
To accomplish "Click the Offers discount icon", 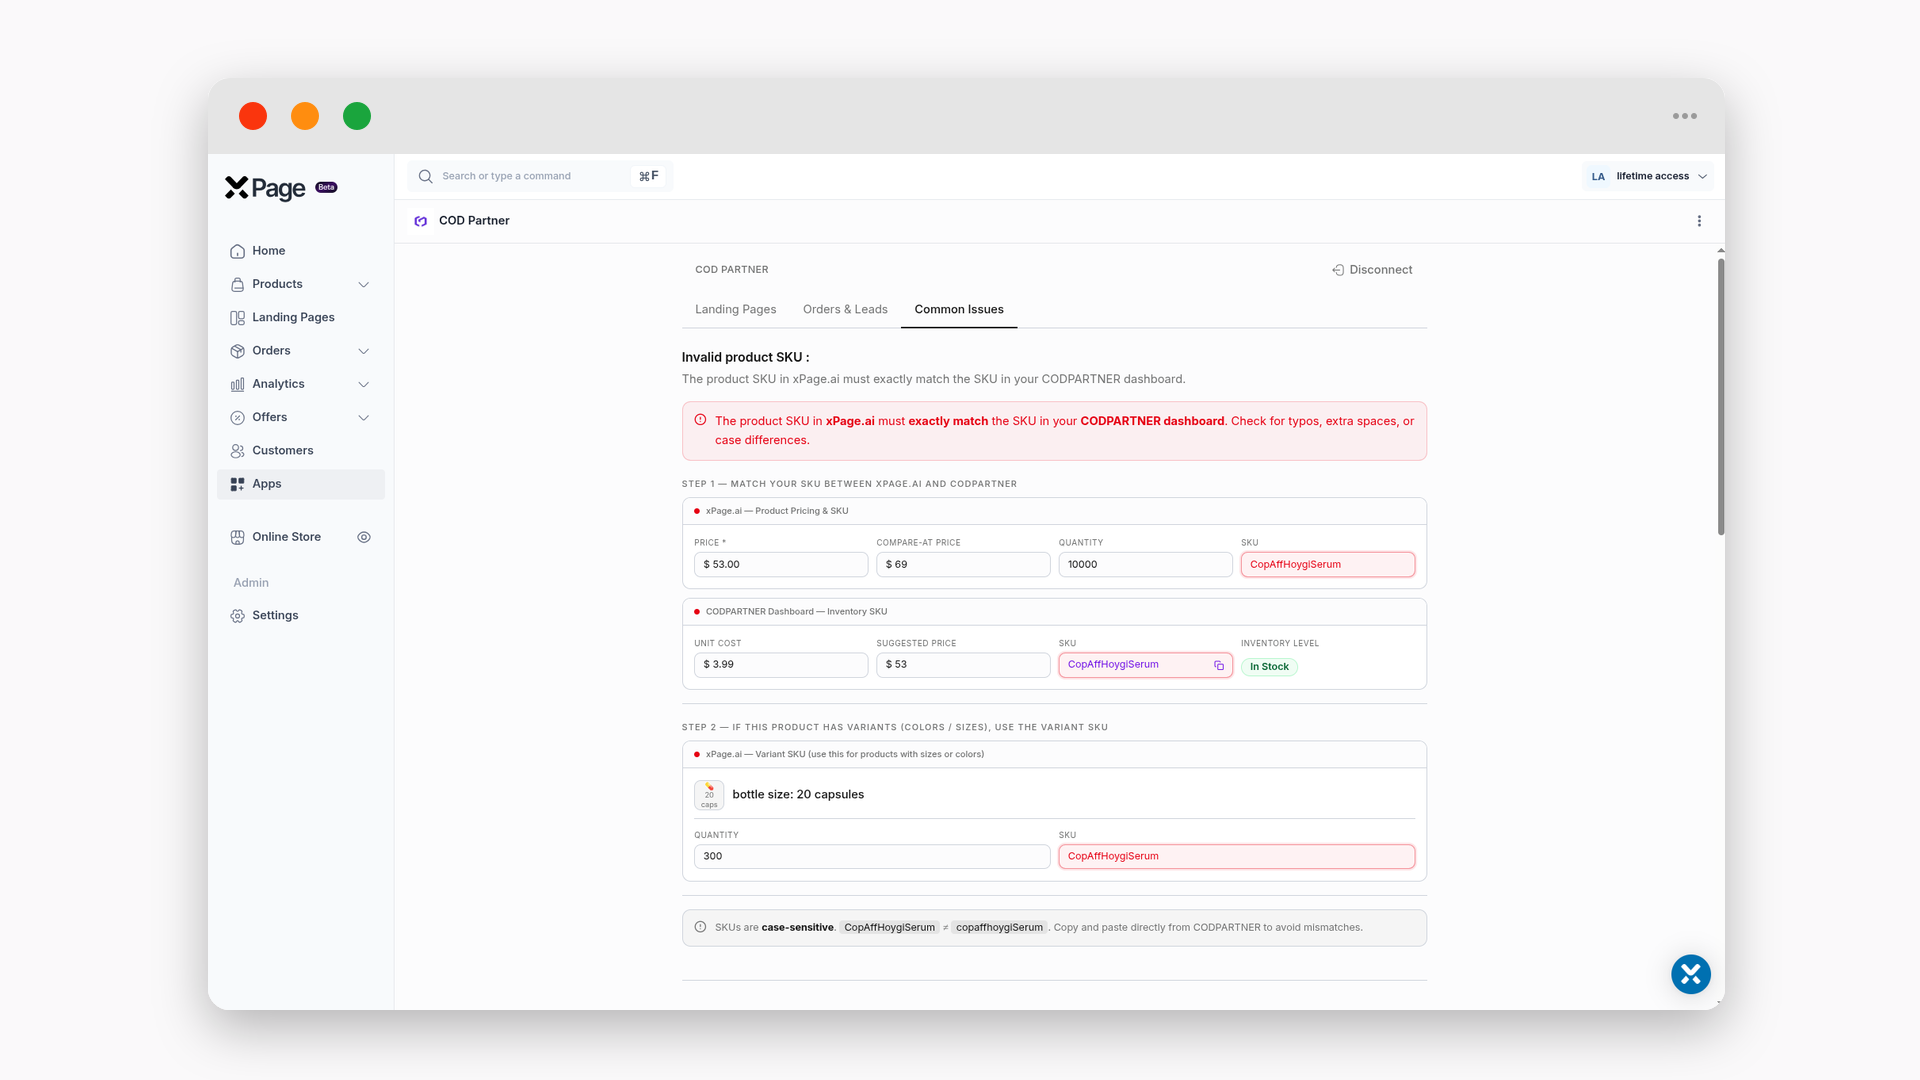I will coord(237,417).
